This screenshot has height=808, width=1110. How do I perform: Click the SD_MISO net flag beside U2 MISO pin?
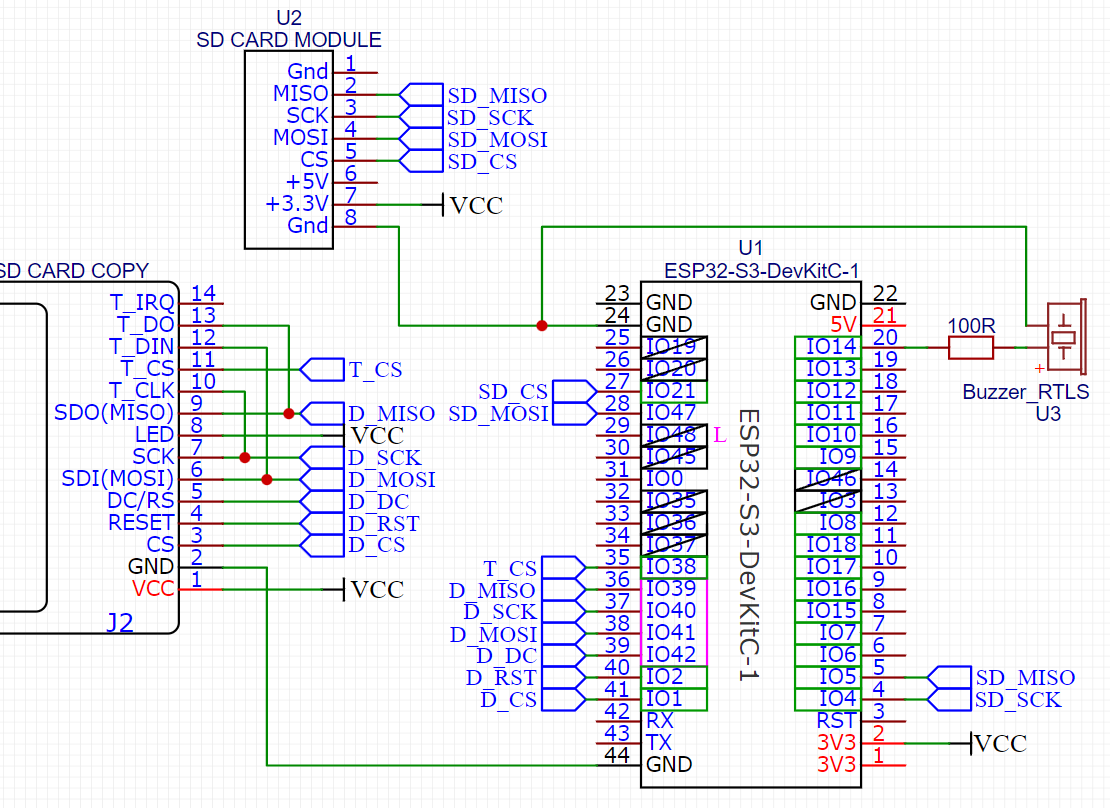point(421,95)
